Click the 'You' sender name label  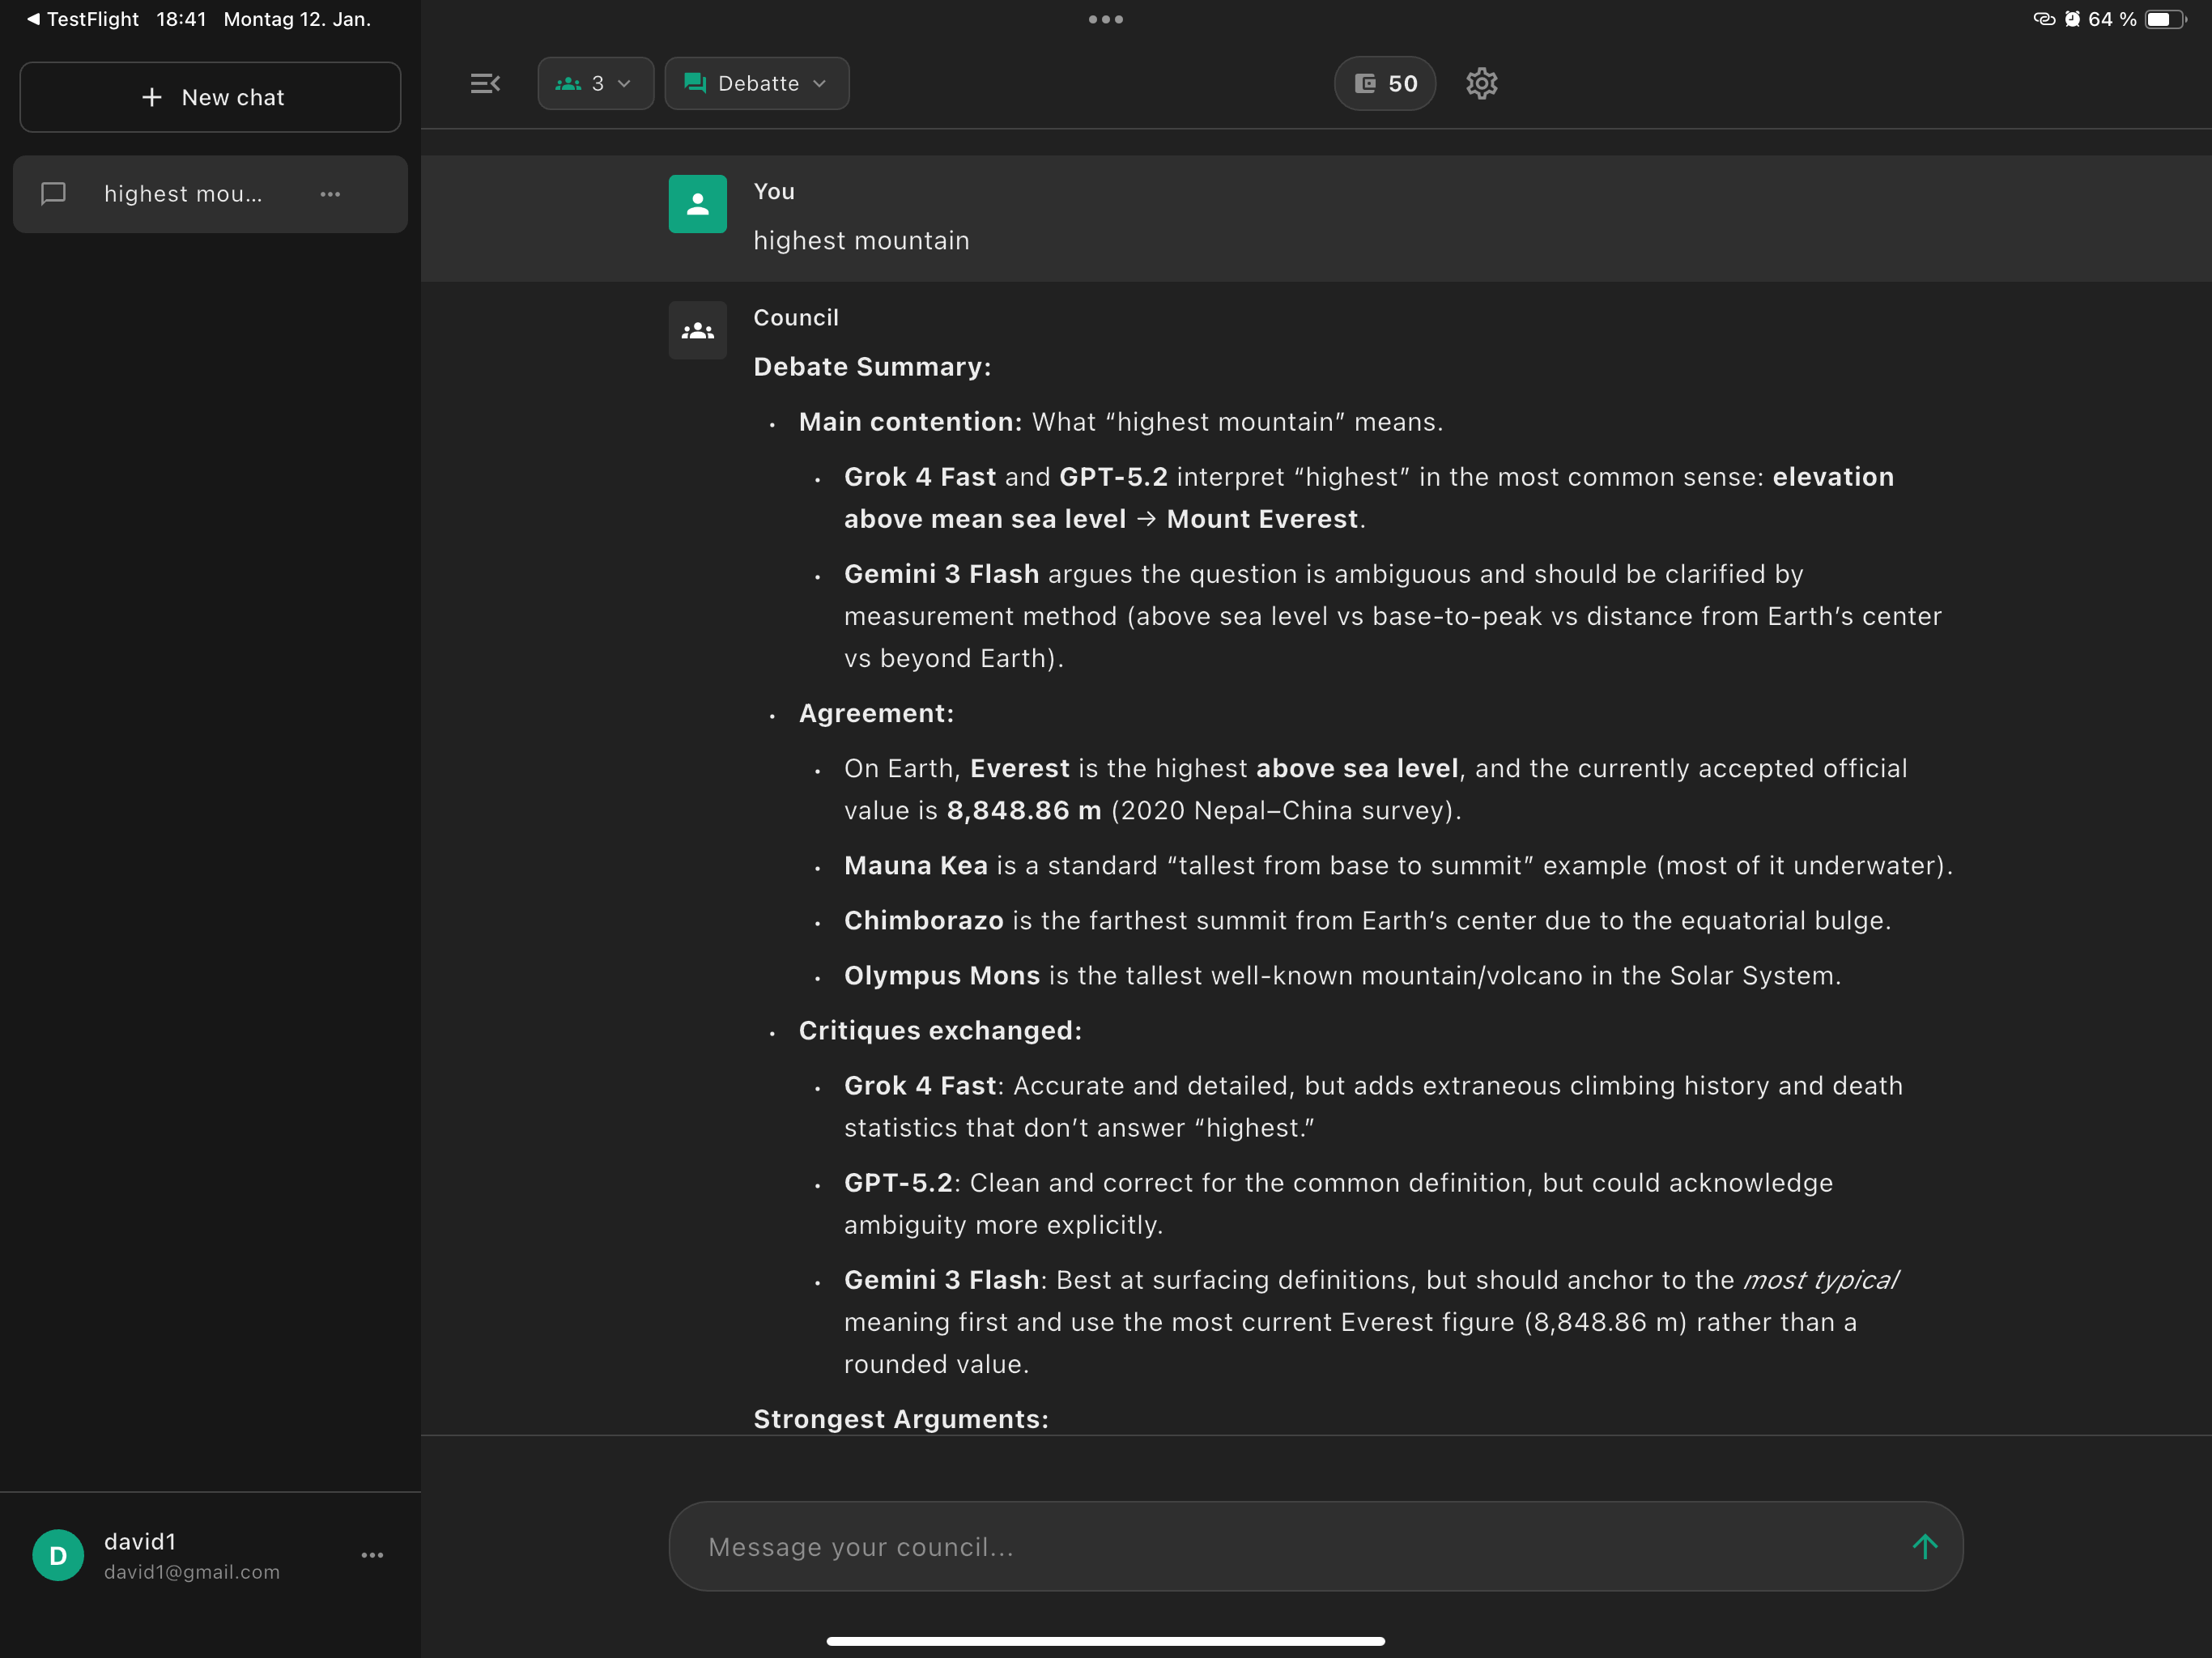point(774,191)
